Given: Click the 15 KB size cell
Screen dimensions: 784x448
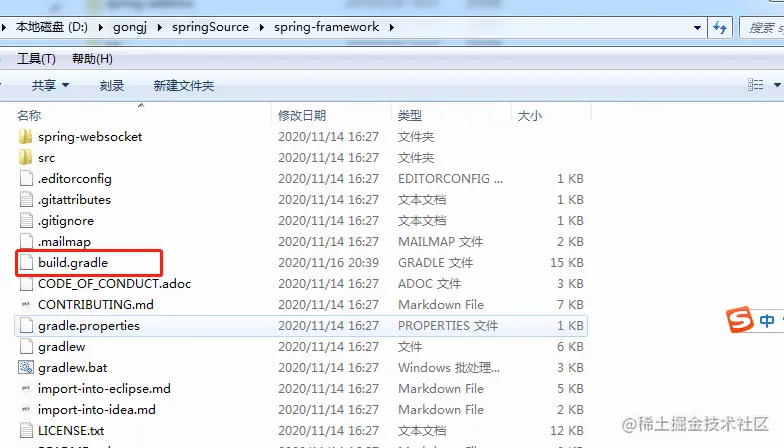Looking at the screenshot, I should pyautogui.click(x=567, y=262).
